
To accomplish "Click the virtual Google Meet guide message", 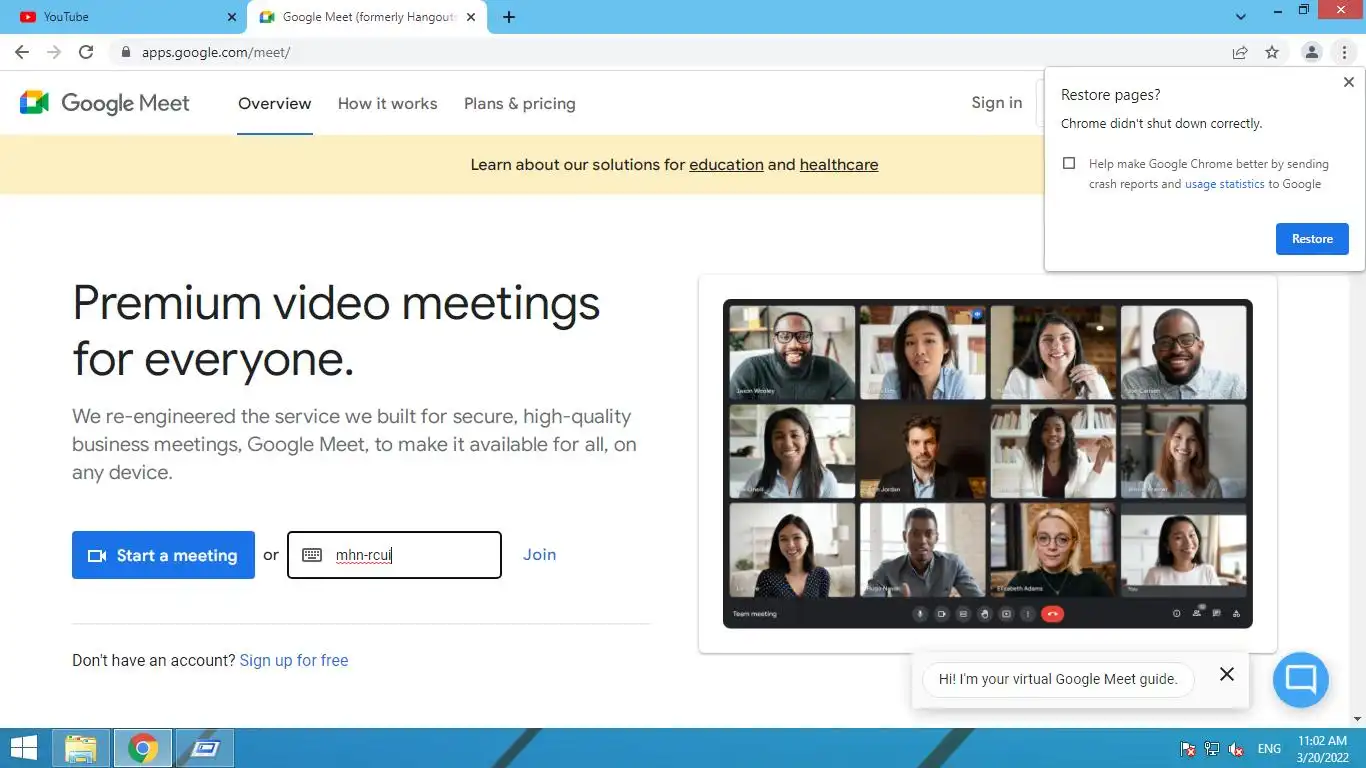I will (x=1058, y=679).
